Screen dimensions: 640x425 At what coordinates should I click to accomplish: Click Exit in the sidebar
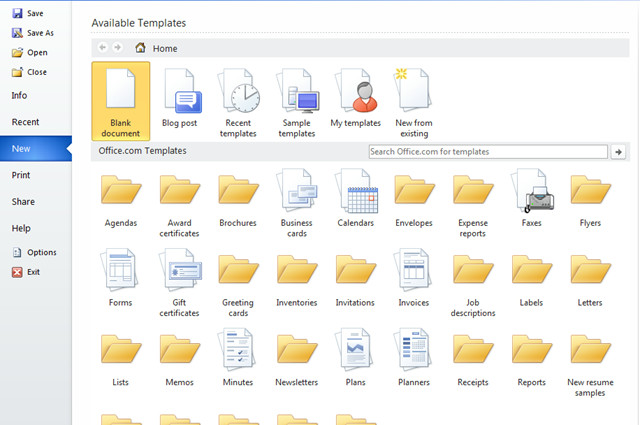27,272
